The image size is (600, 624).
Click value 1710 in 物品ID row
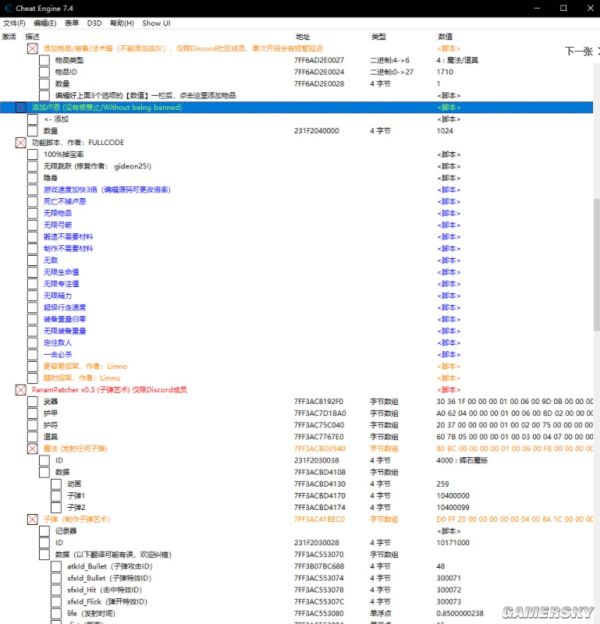(x=445, y=72)
